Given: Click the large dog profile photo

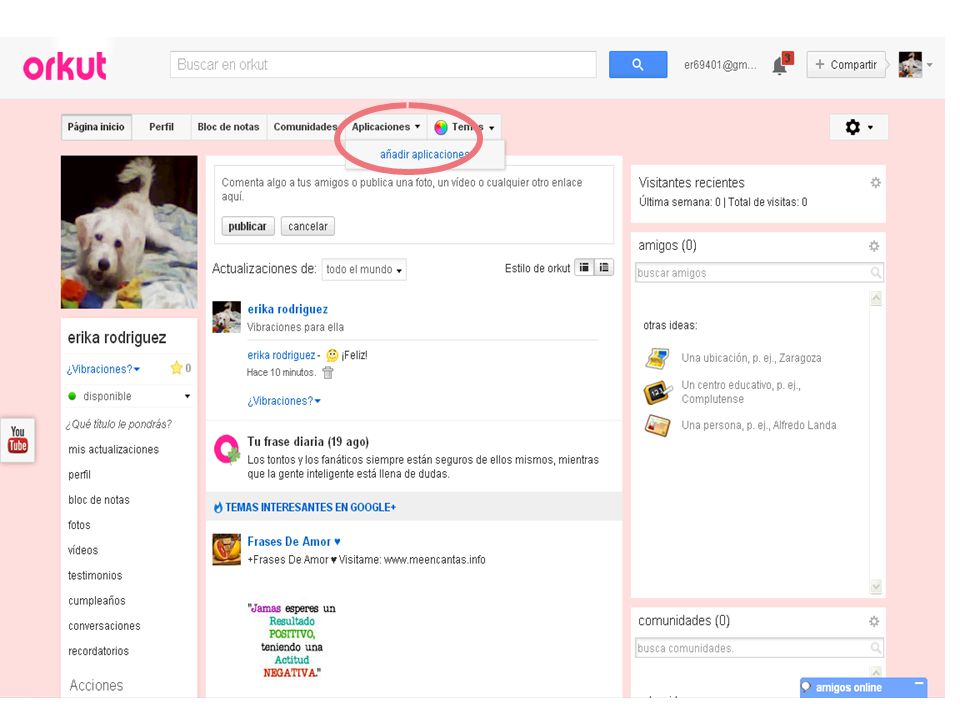Looking at the screenshot, I should coord(129,232).
